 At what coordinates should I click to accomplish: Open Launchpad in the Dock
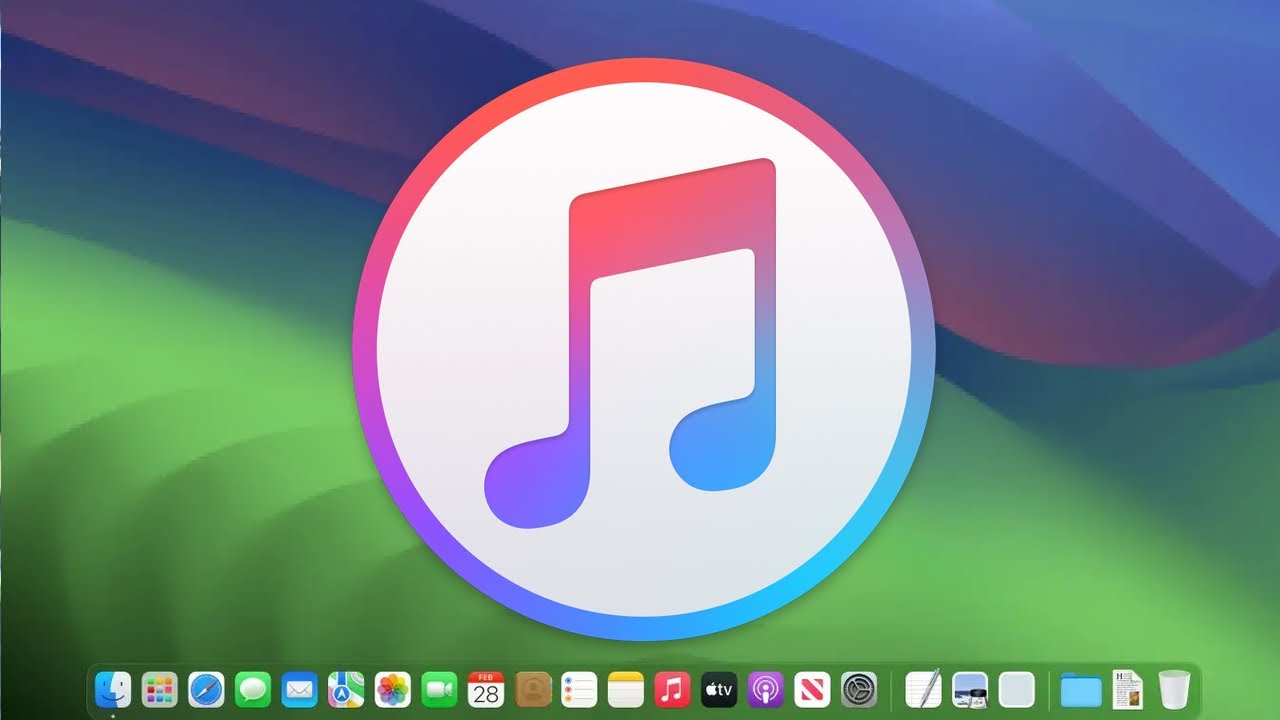tap(160, 689)
